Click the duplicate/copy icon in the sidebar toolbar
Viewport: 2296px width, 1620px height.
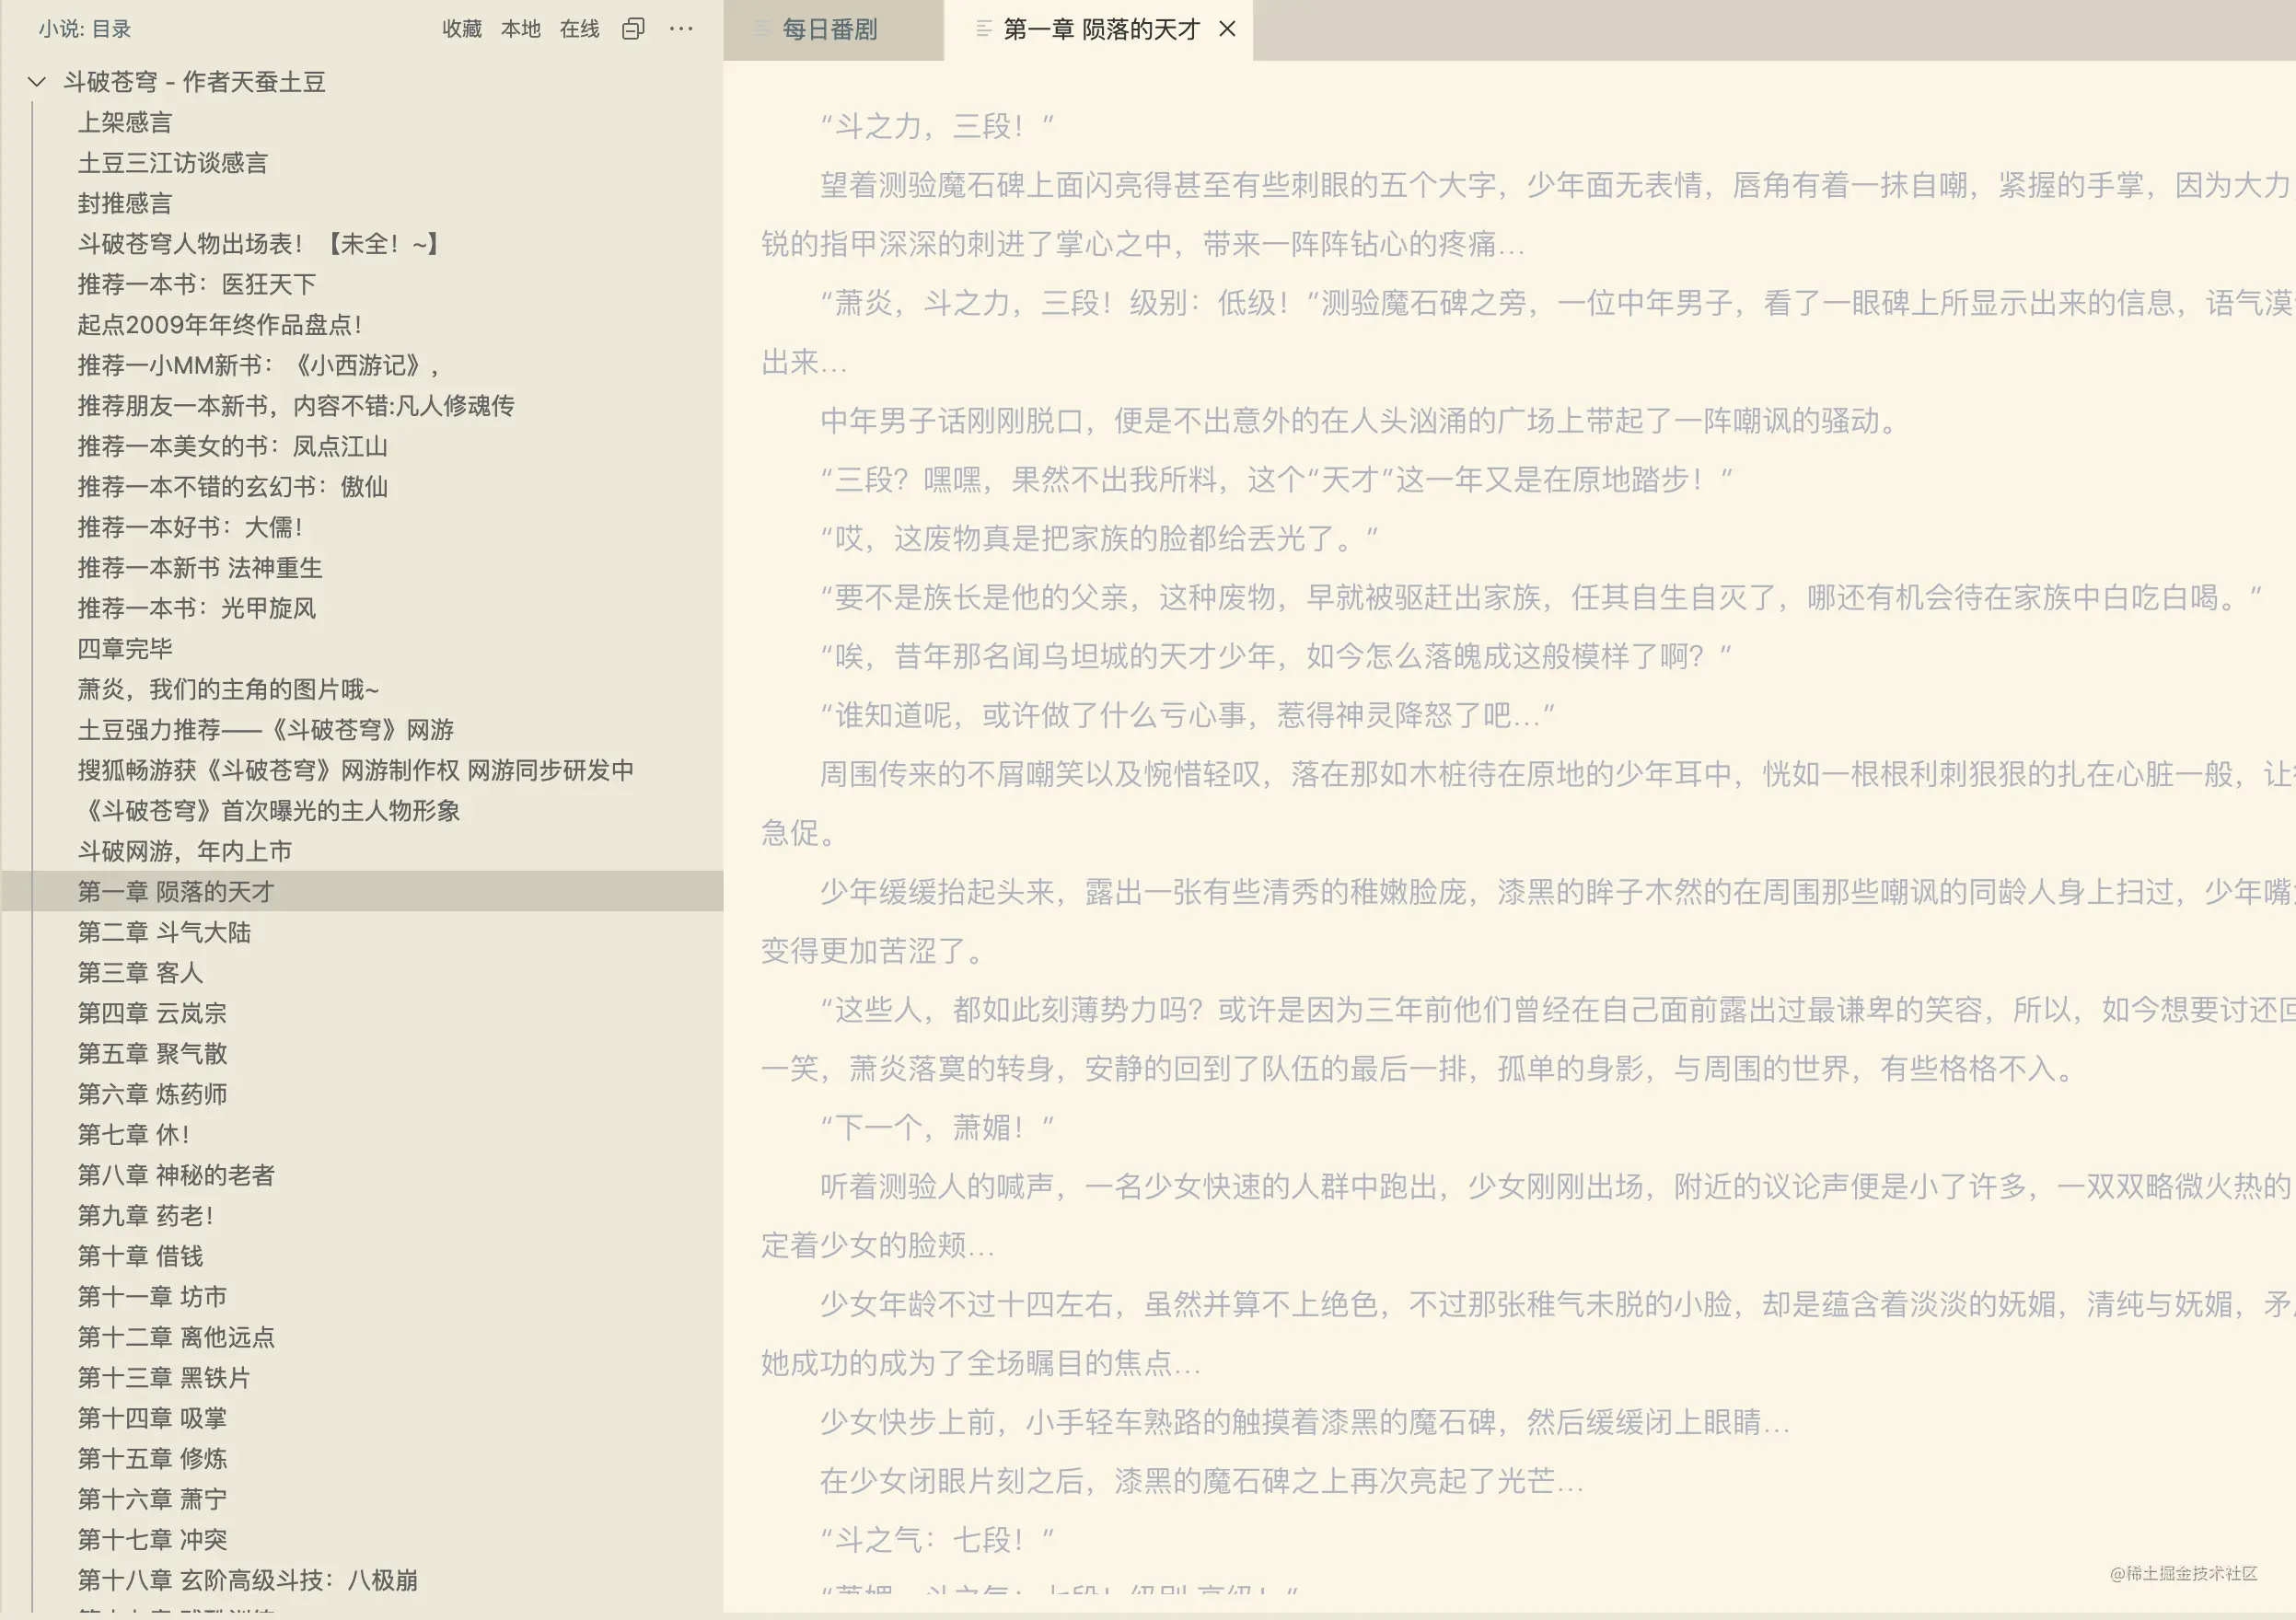(x=632, y=30)
